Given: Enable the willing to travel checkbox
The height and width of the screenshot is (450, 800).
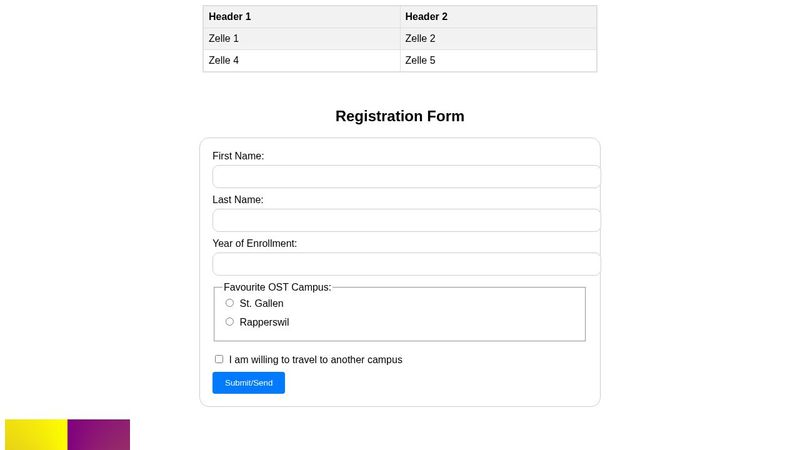Looking at the screenshot, I should pyautogui.click(x=219, y=359).
